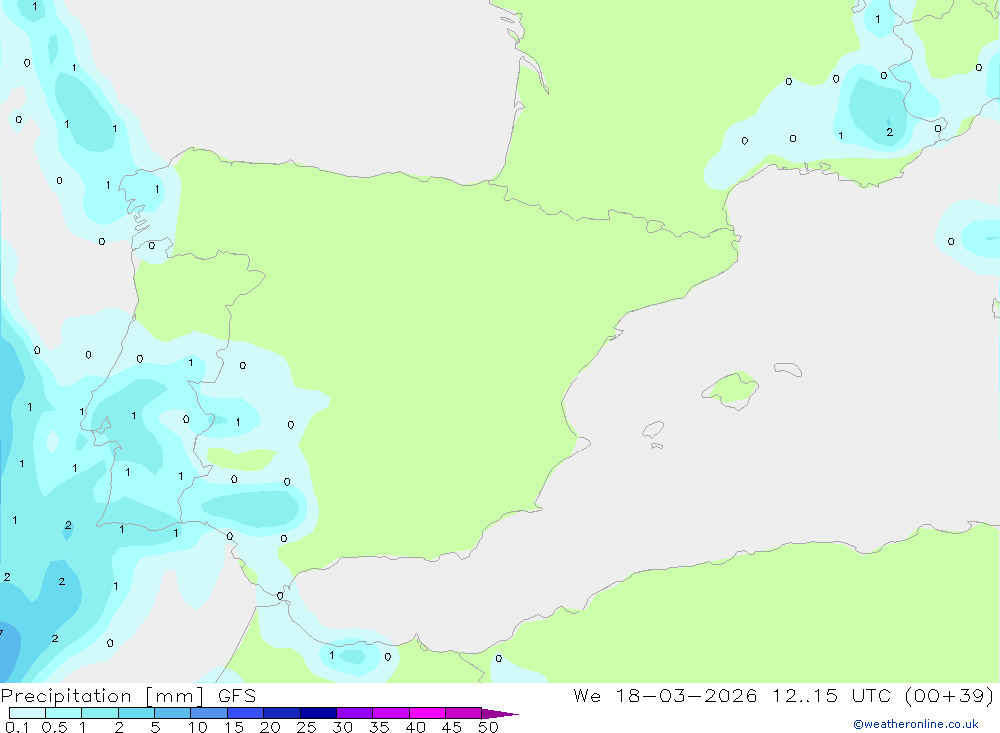This screenshot has height=733, width=1000.
Task: Click the 0.5–1 mm legend color swatch
Action: click(64, 713)
